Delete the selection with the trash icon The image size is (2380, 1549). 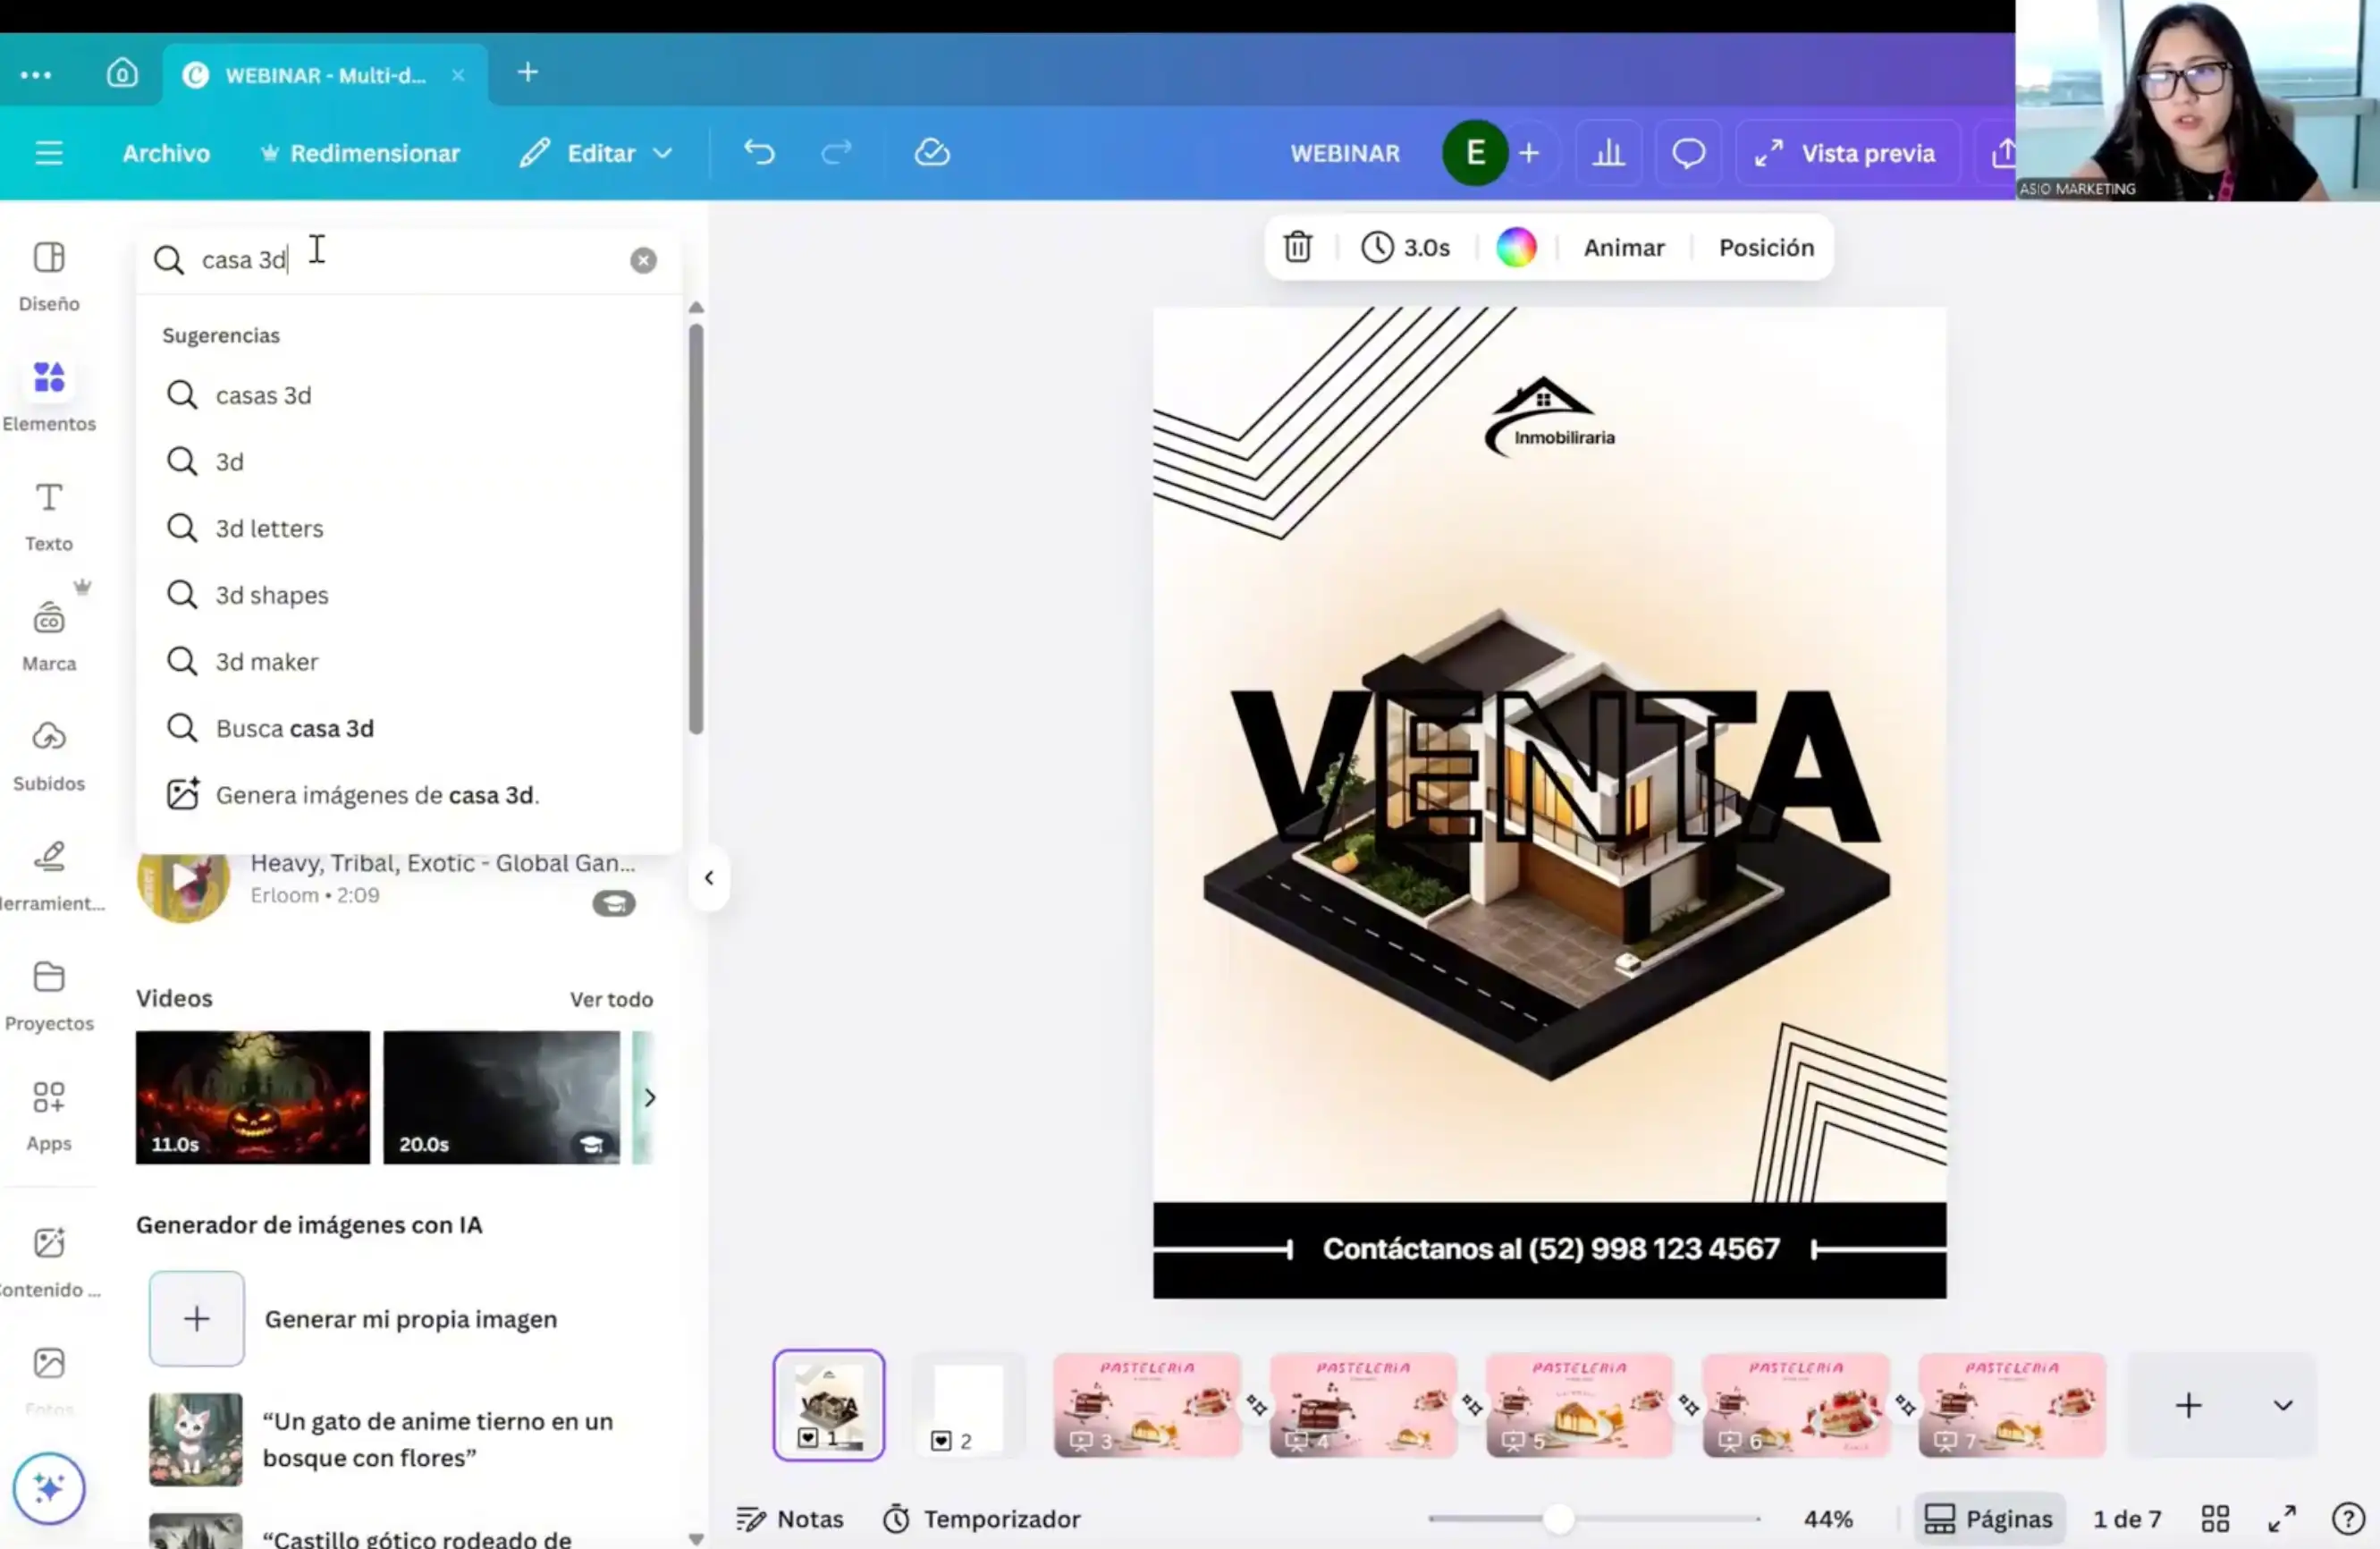point(1297,247)
